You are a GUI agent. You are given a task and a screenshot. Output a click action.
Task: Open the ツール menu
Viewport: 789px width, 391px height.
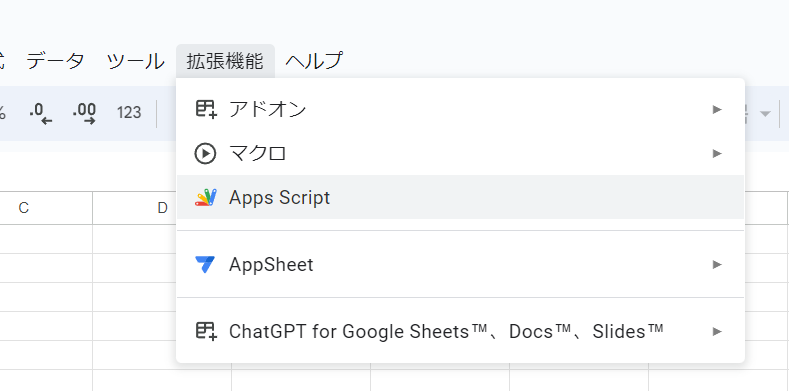point(135,61)
